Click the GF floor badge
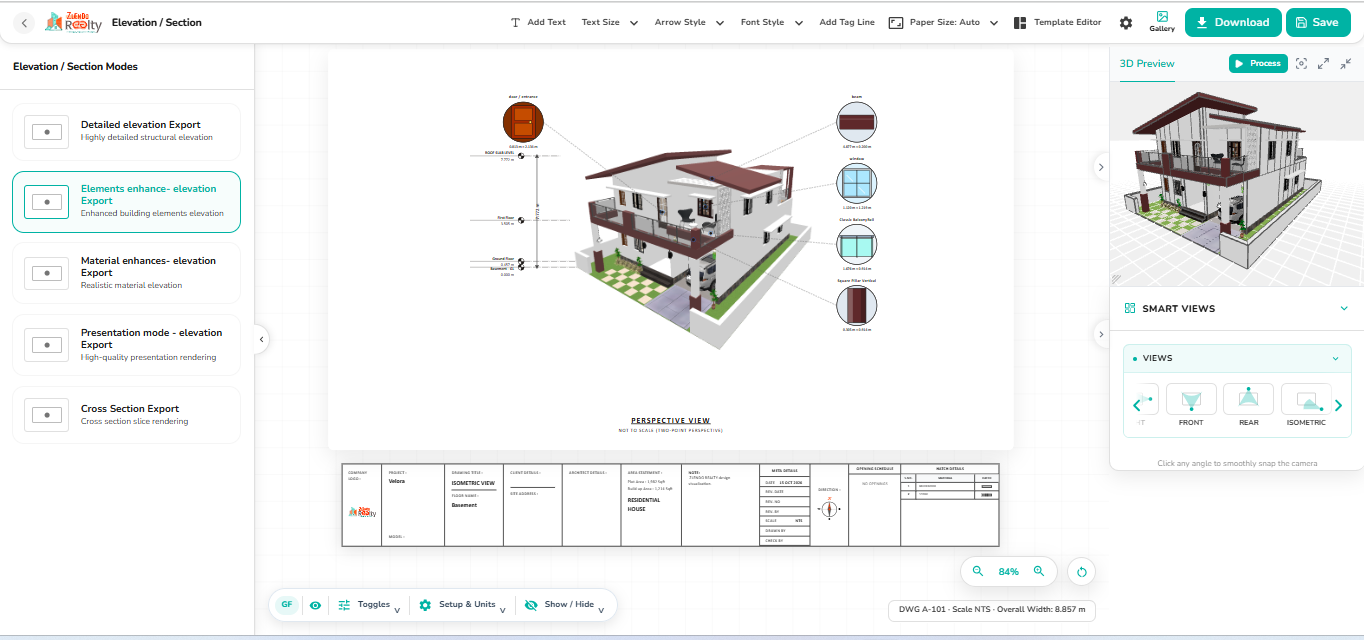This screenshot has height=640, width=1364. click(287, 605)
